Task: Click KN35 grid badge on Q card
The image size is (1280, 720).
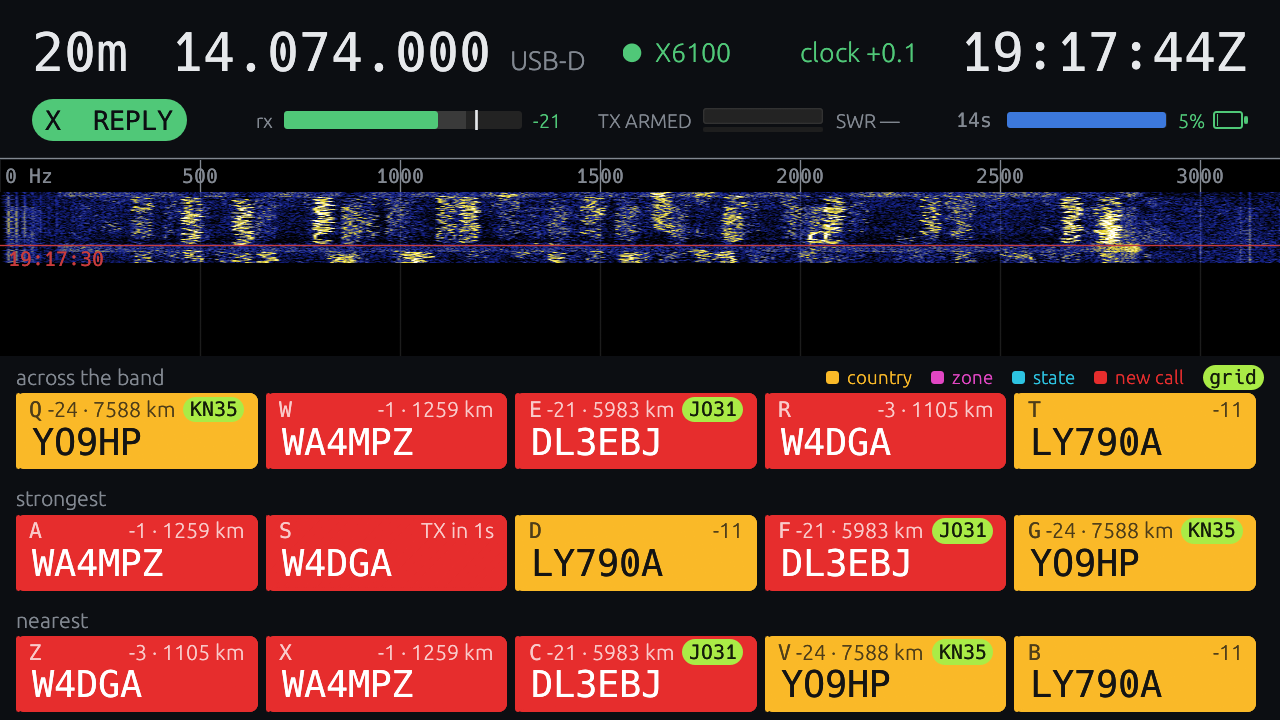Action: pos(213,409)
